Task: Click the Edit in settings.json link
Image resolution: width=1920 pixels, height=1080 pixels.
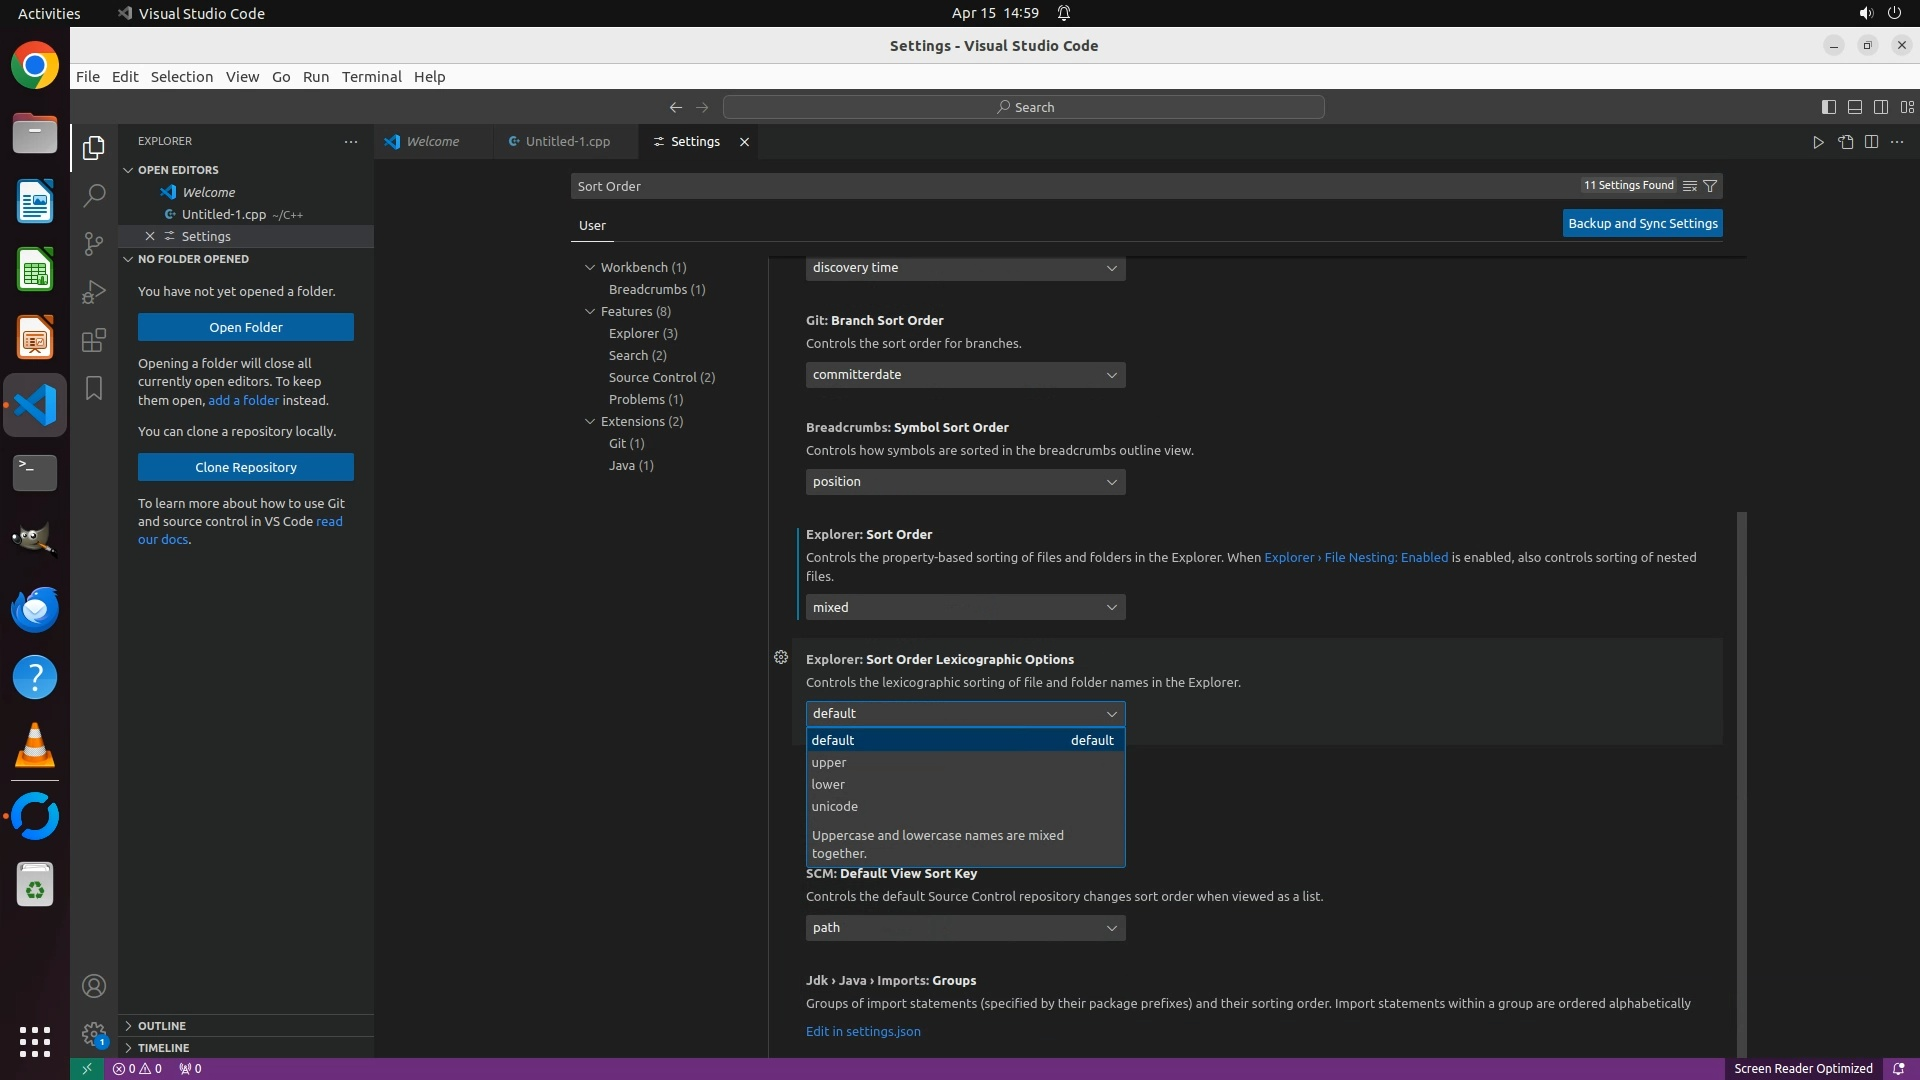Action: pyautogui.click(x=863, y=1031)
